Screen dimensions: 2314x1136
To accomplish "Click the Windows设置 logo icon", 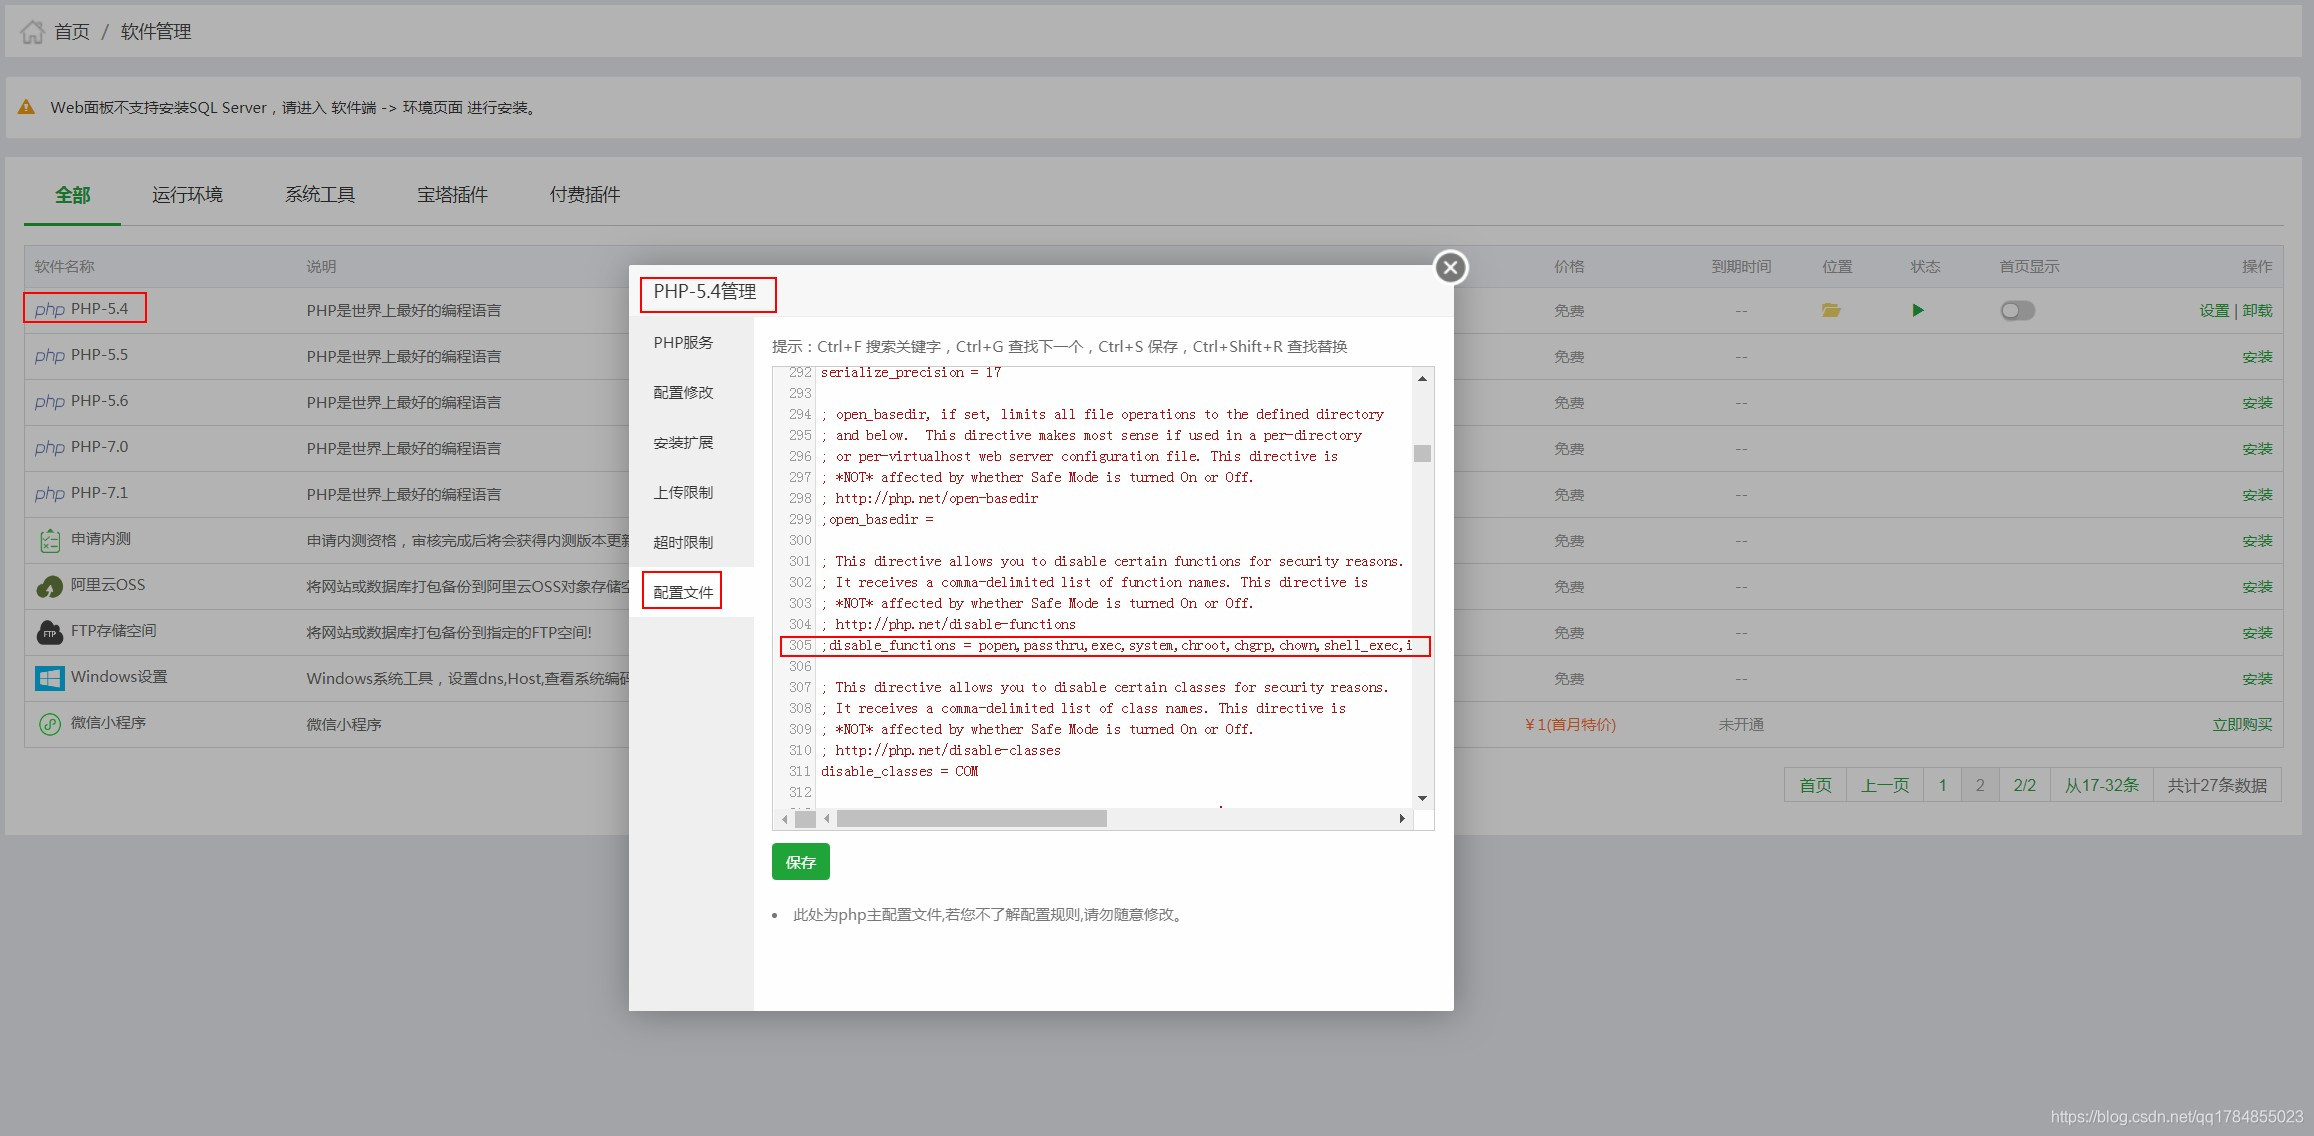I will coord(49,679).
